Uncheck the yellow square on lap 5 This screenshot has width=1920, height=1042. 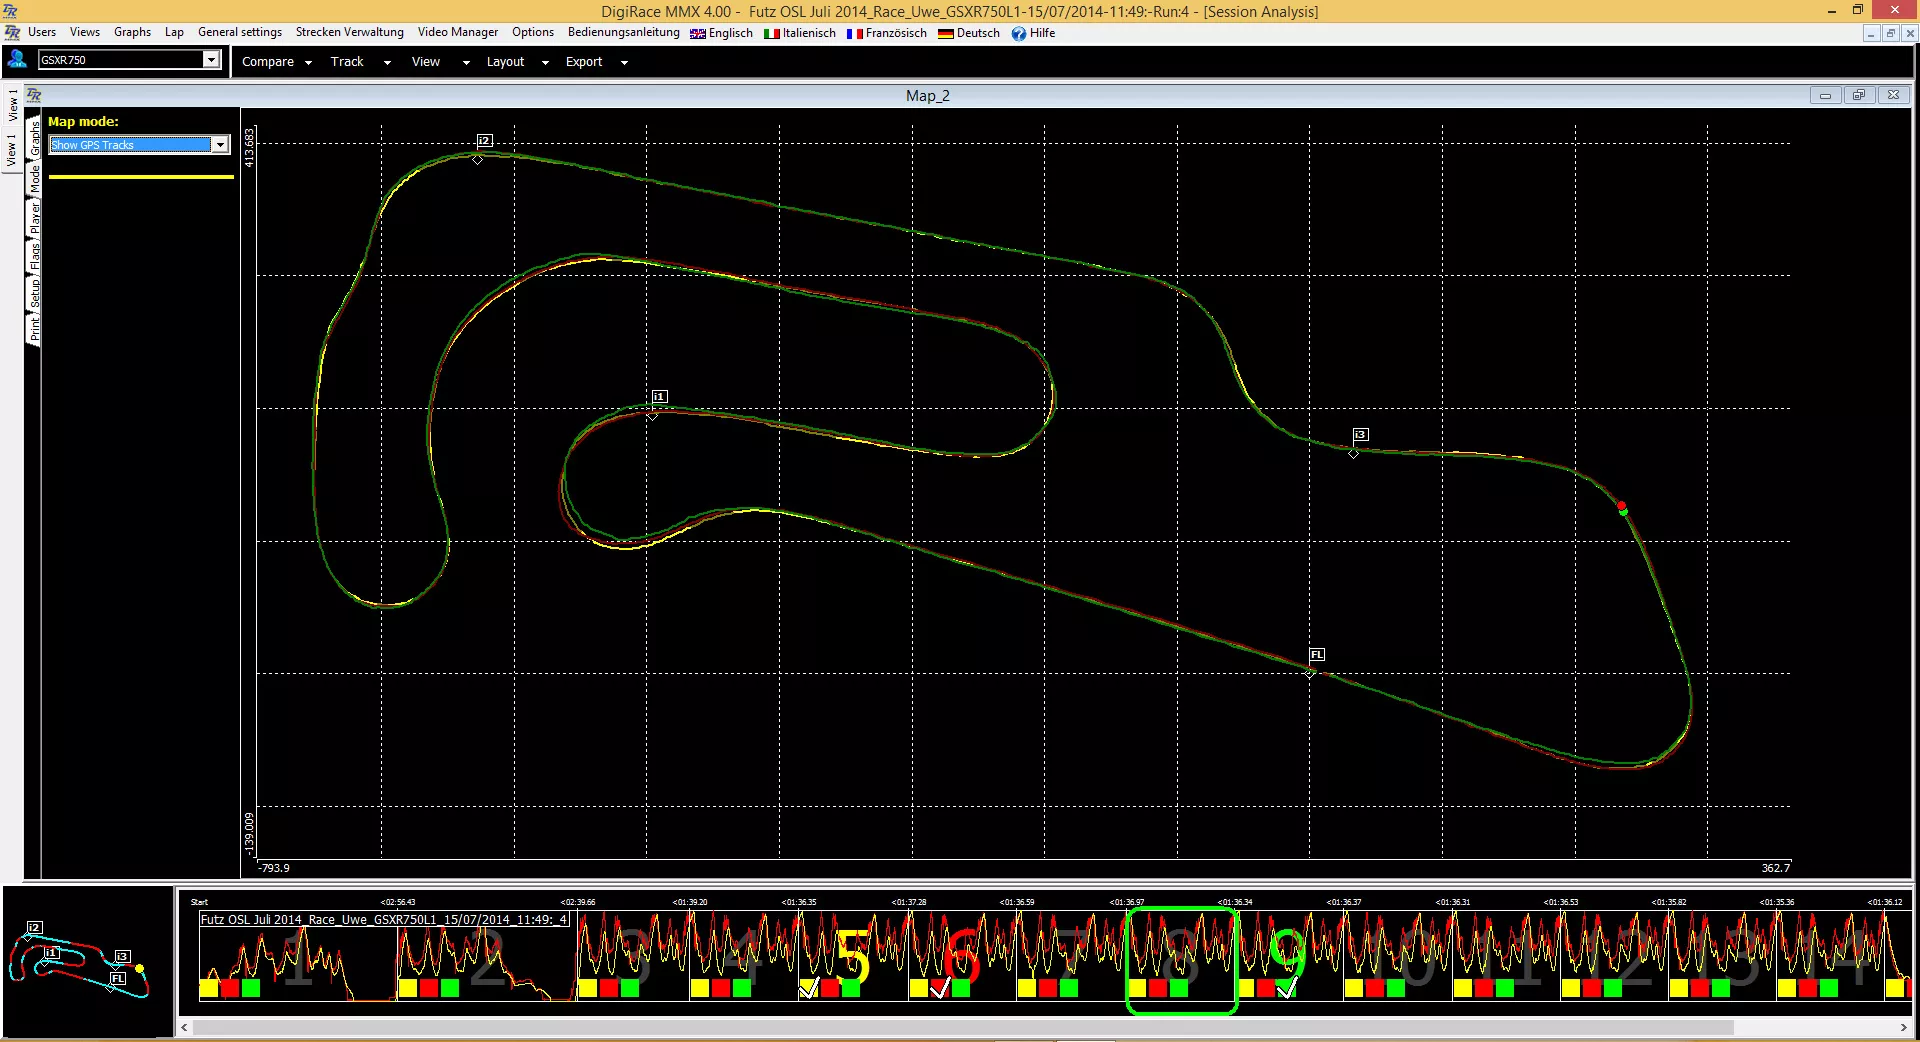coord(809,989)
